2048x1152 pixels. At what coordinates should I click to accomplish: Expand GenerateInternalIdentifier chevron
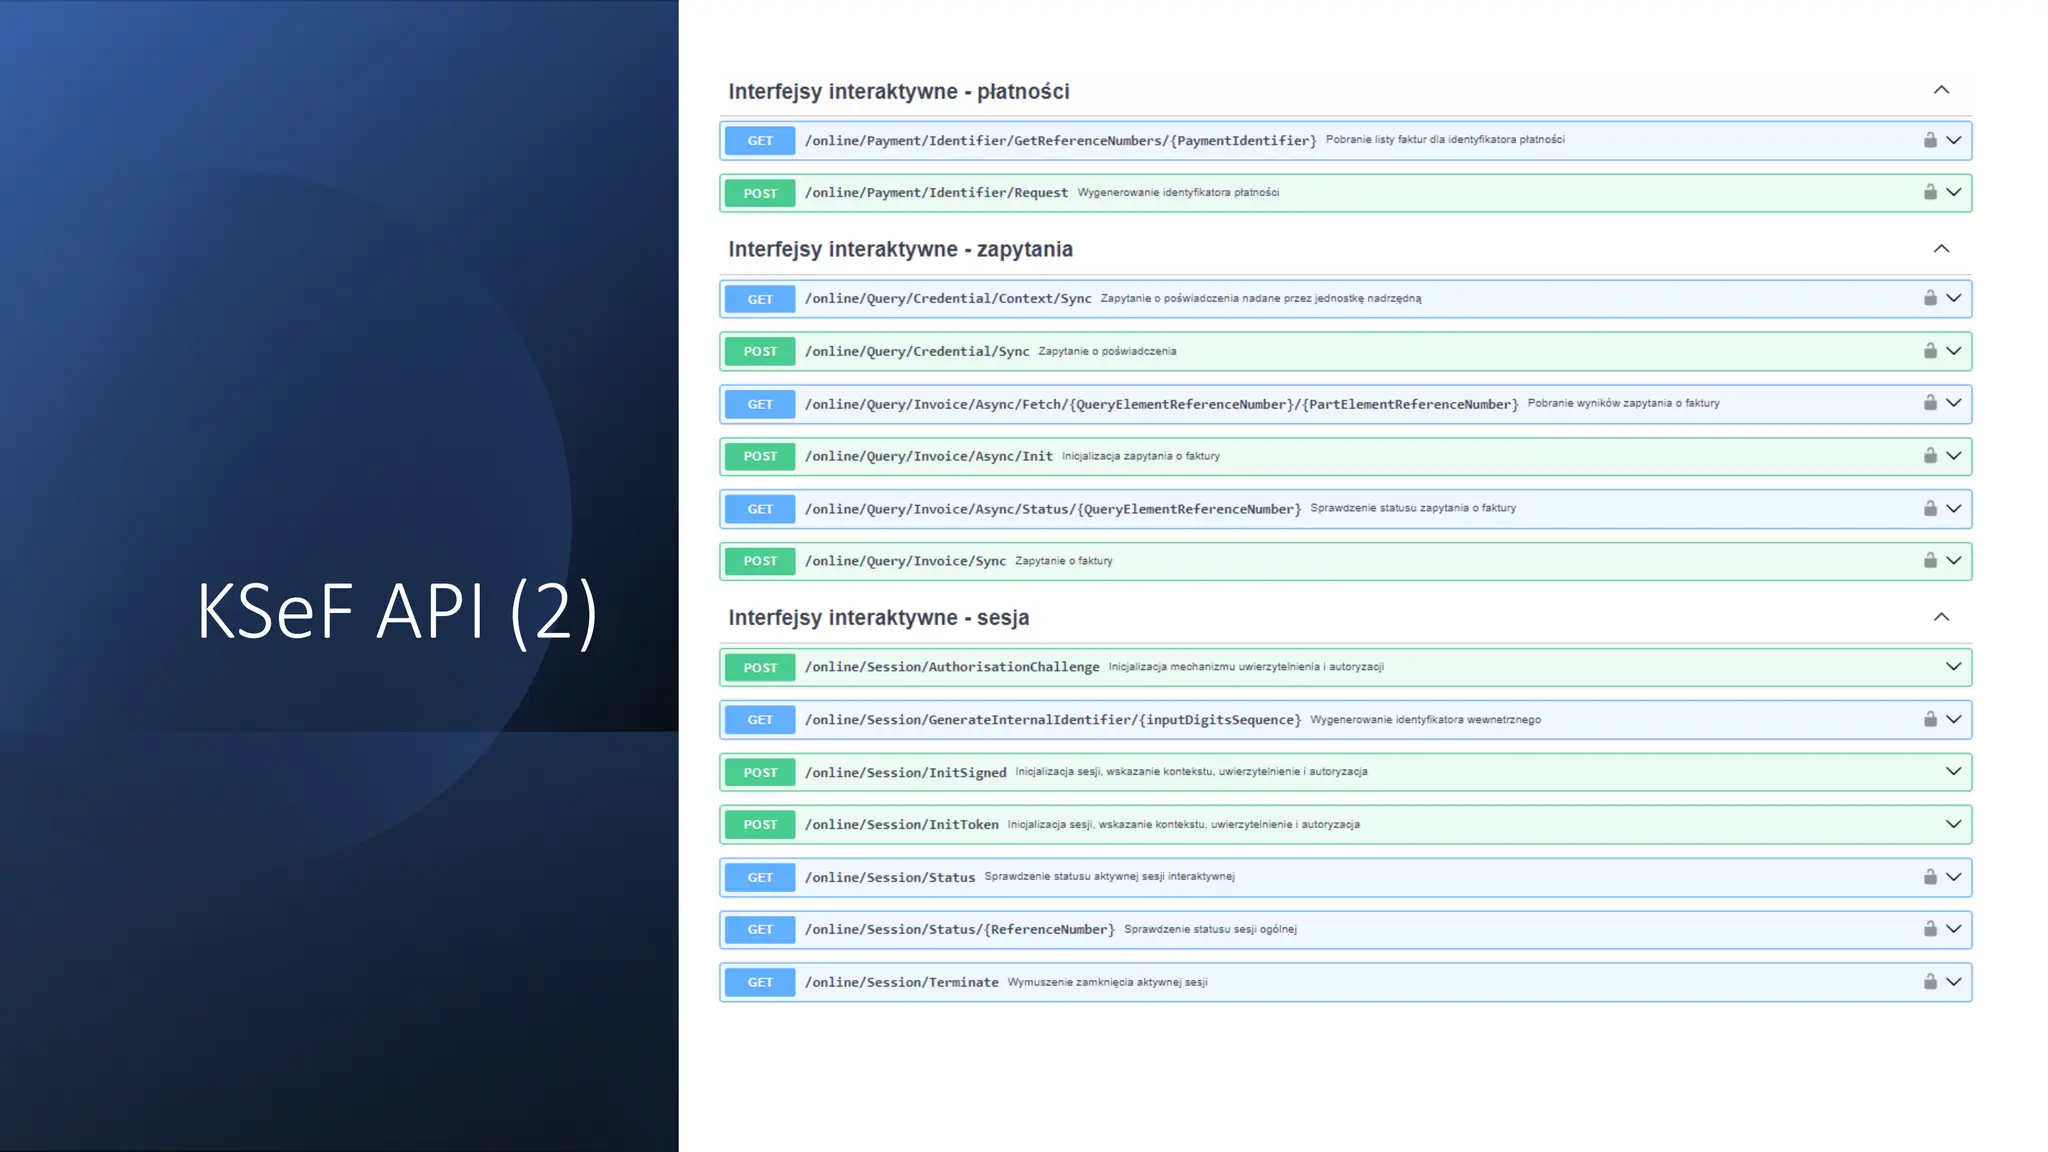pos(1953,719)
